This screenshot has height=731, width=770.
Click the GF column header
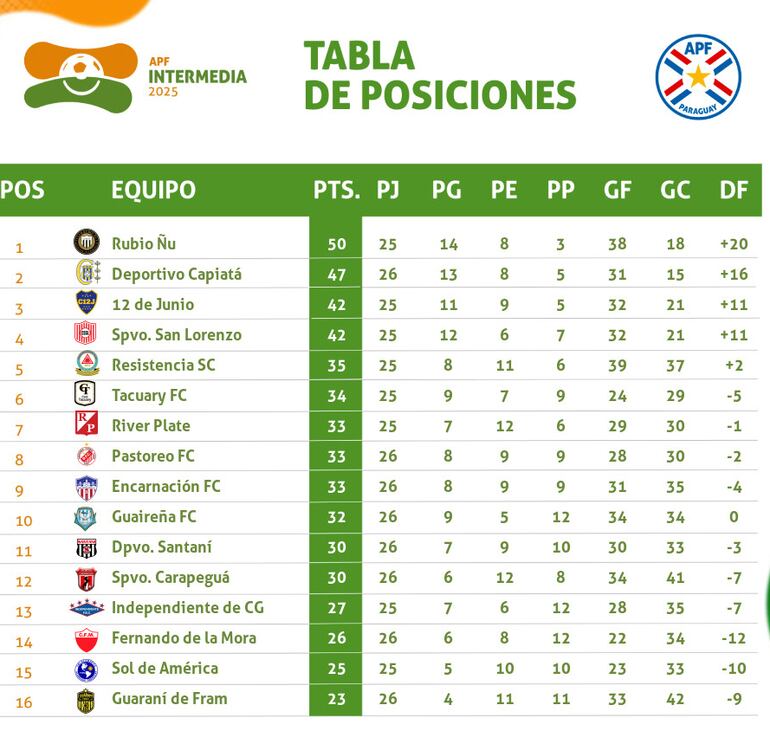tap(617, 190)
